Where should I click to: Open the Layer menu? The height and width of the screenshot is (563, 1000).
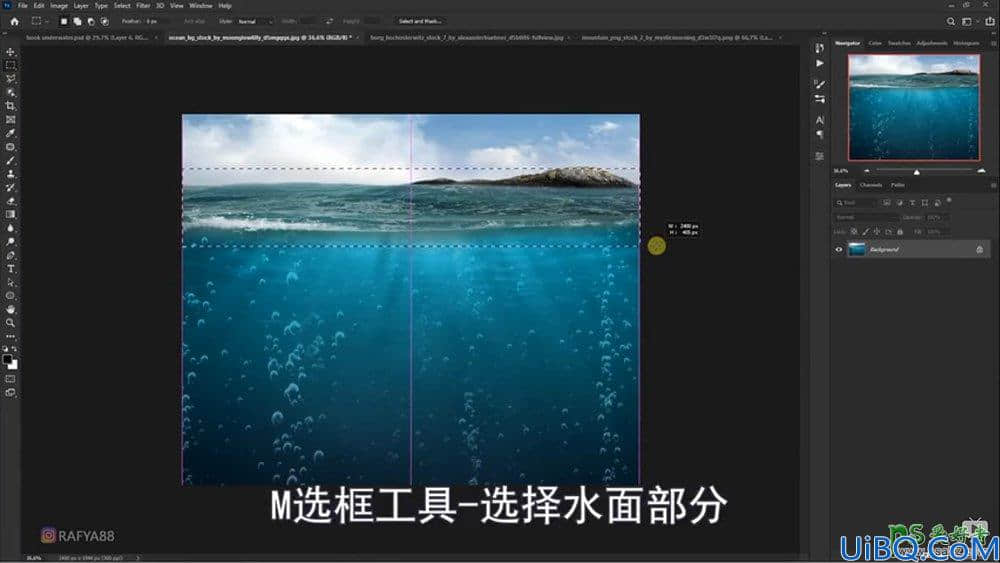(81, 6)
